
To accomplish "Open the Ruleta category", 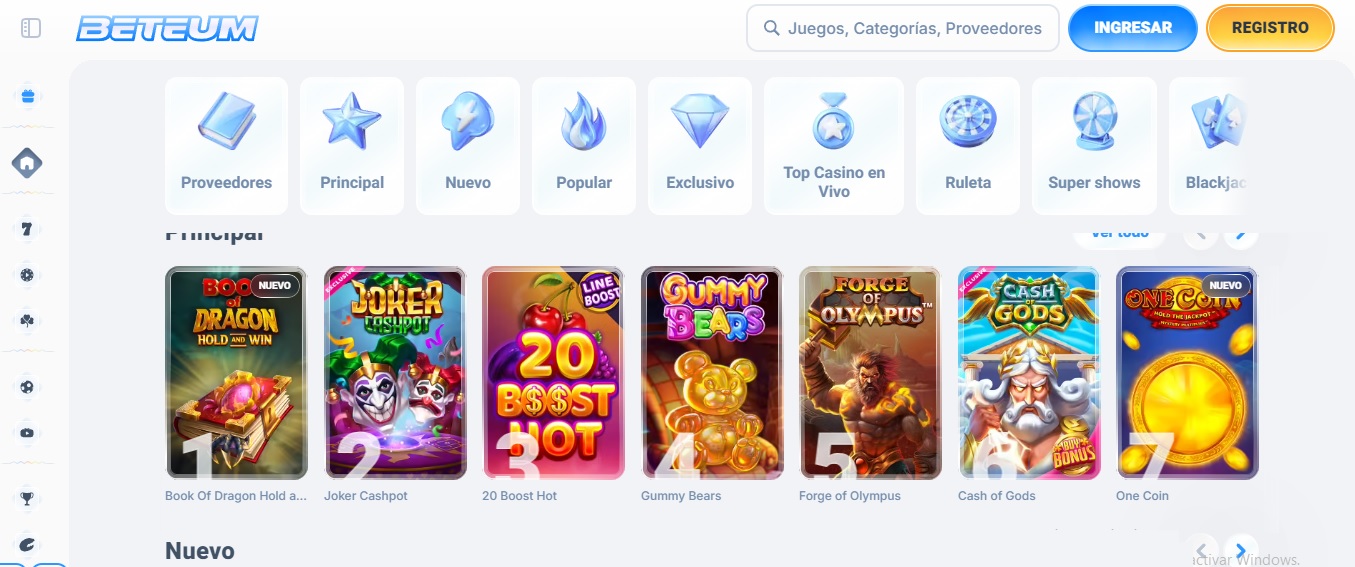I will click(x=968, y=146).
